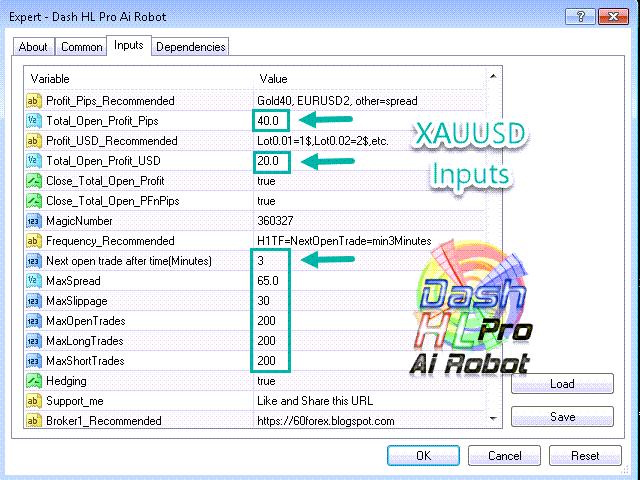Viewport: 640px width, 480px height.
Task: Click the Variable column header
Action: (x=50, y=79)
